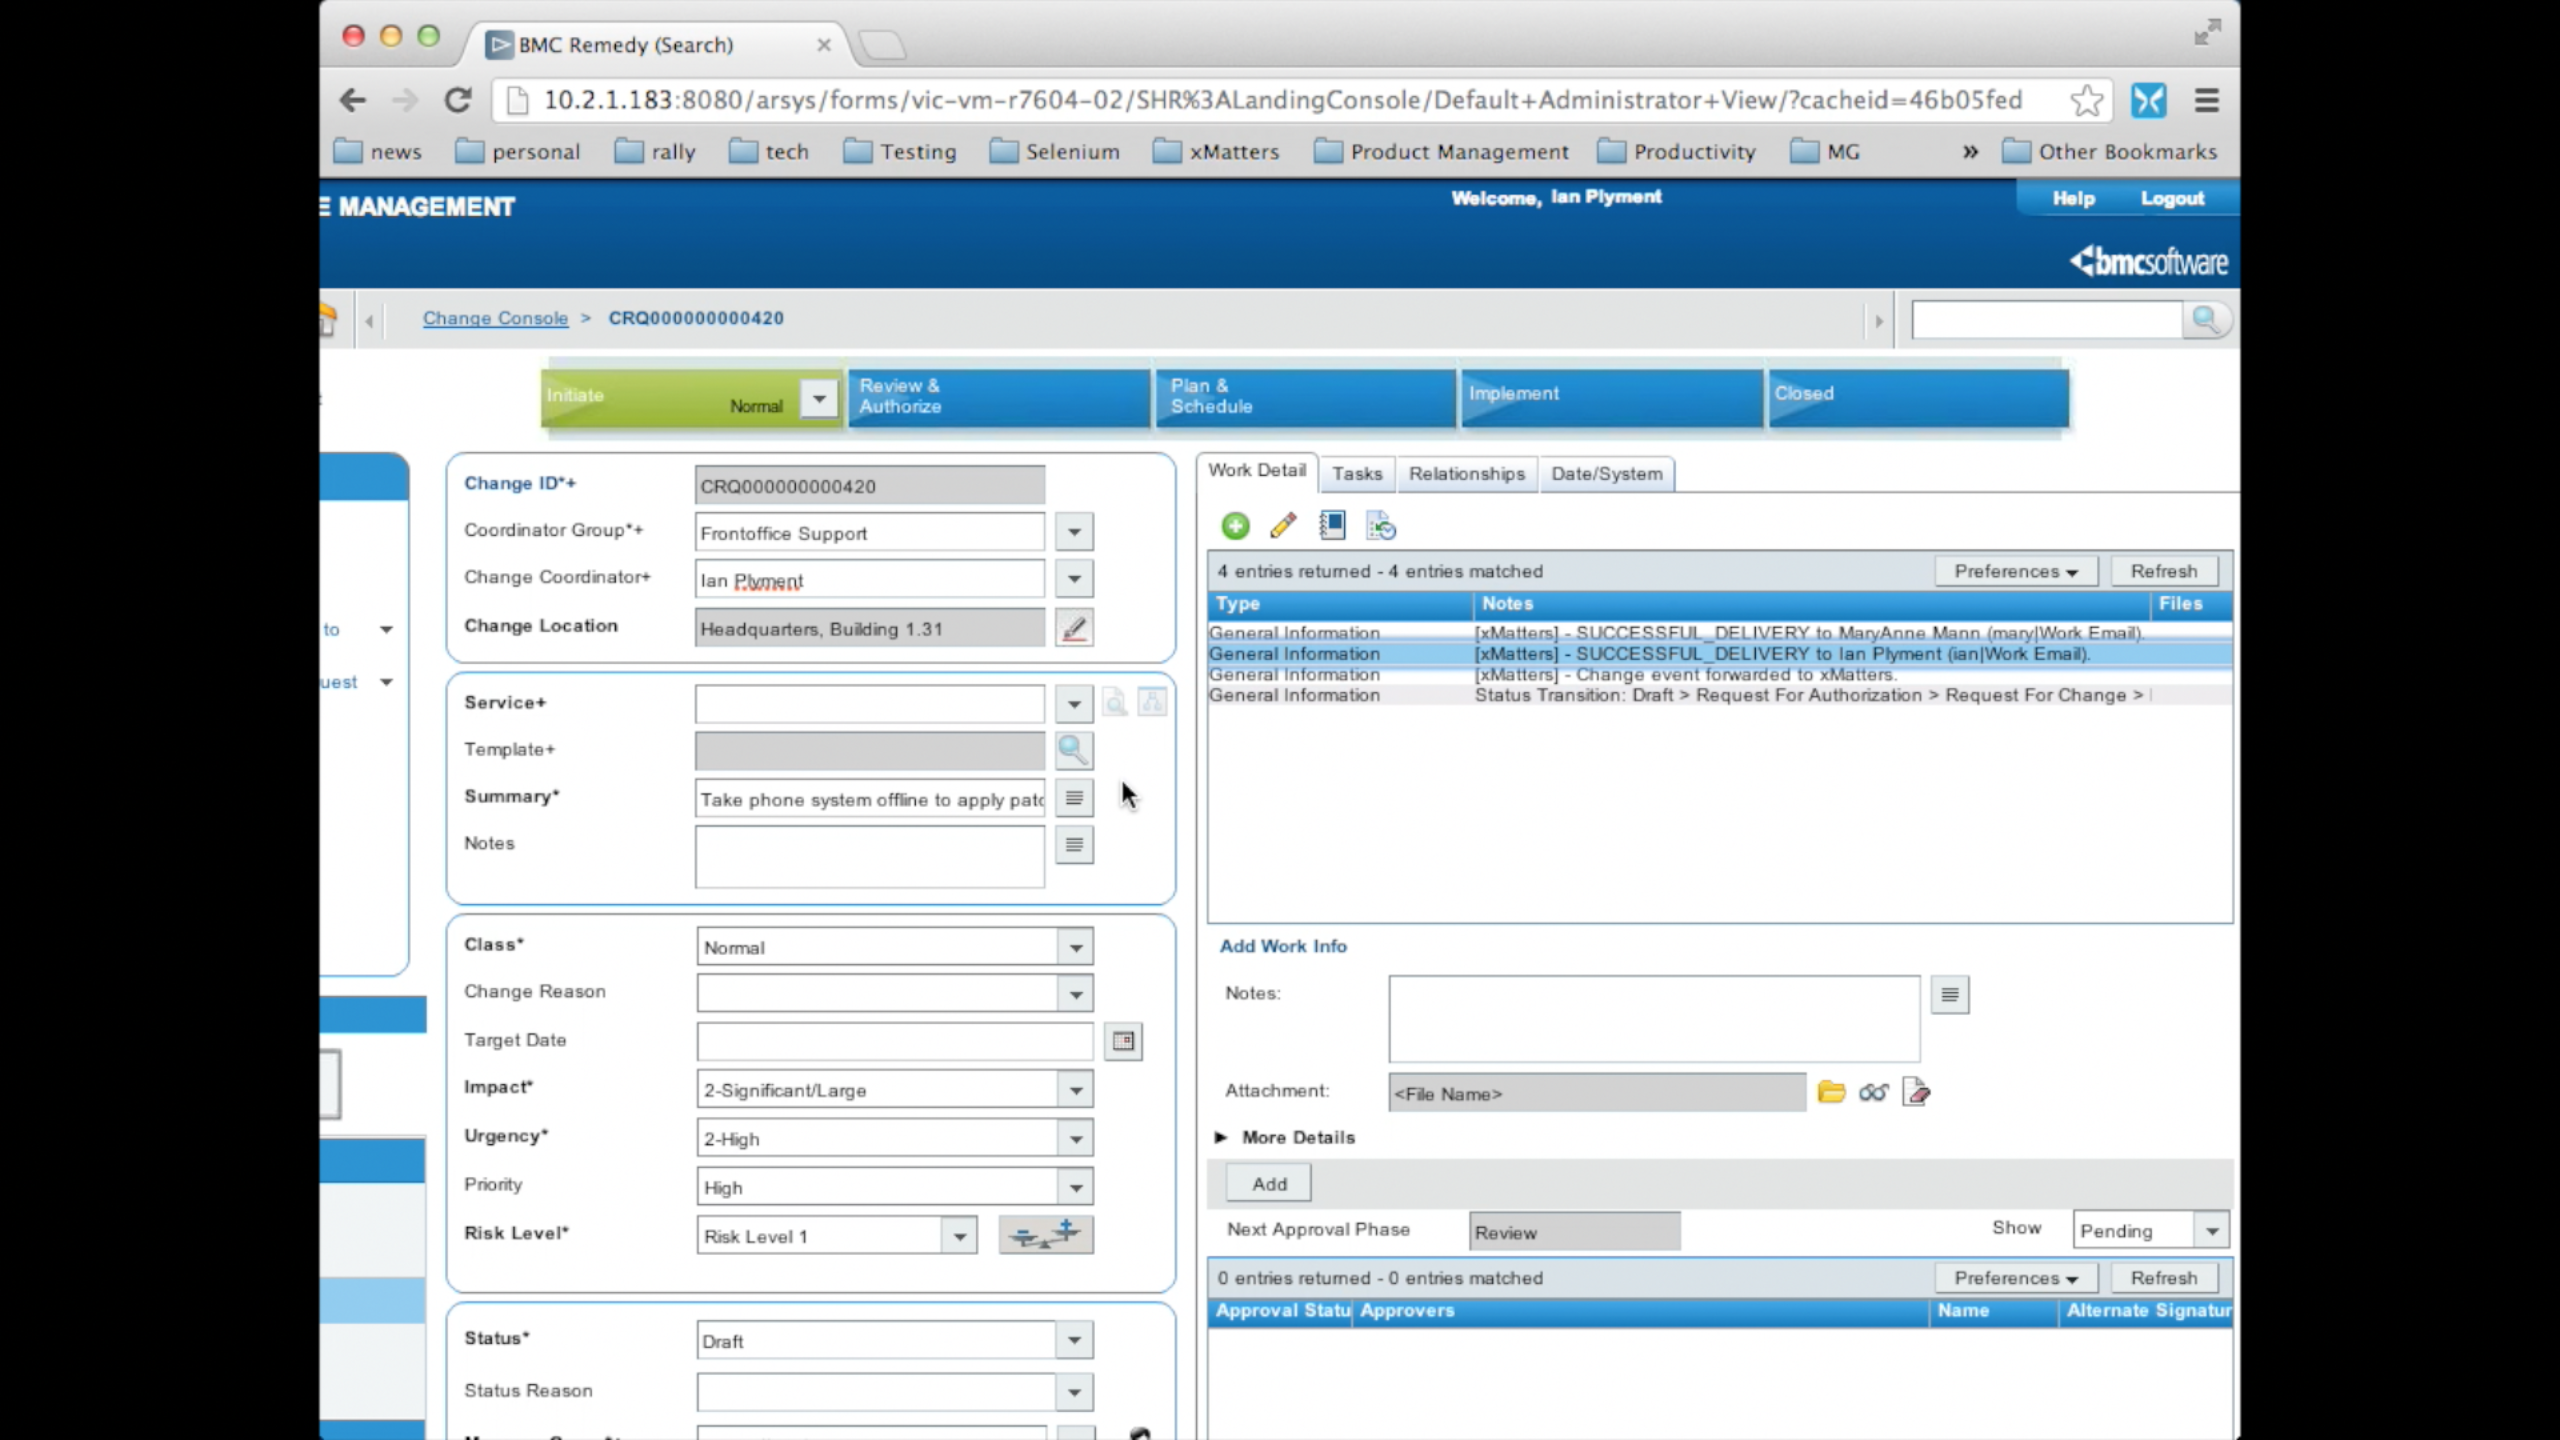Switch to the Tasks tab
This screenshot has height=1440, width=2560.
(1356, 473)
